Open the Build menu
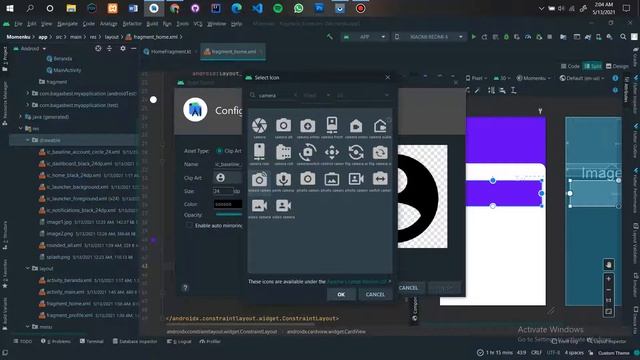640x360 pixels. point(152,24)
